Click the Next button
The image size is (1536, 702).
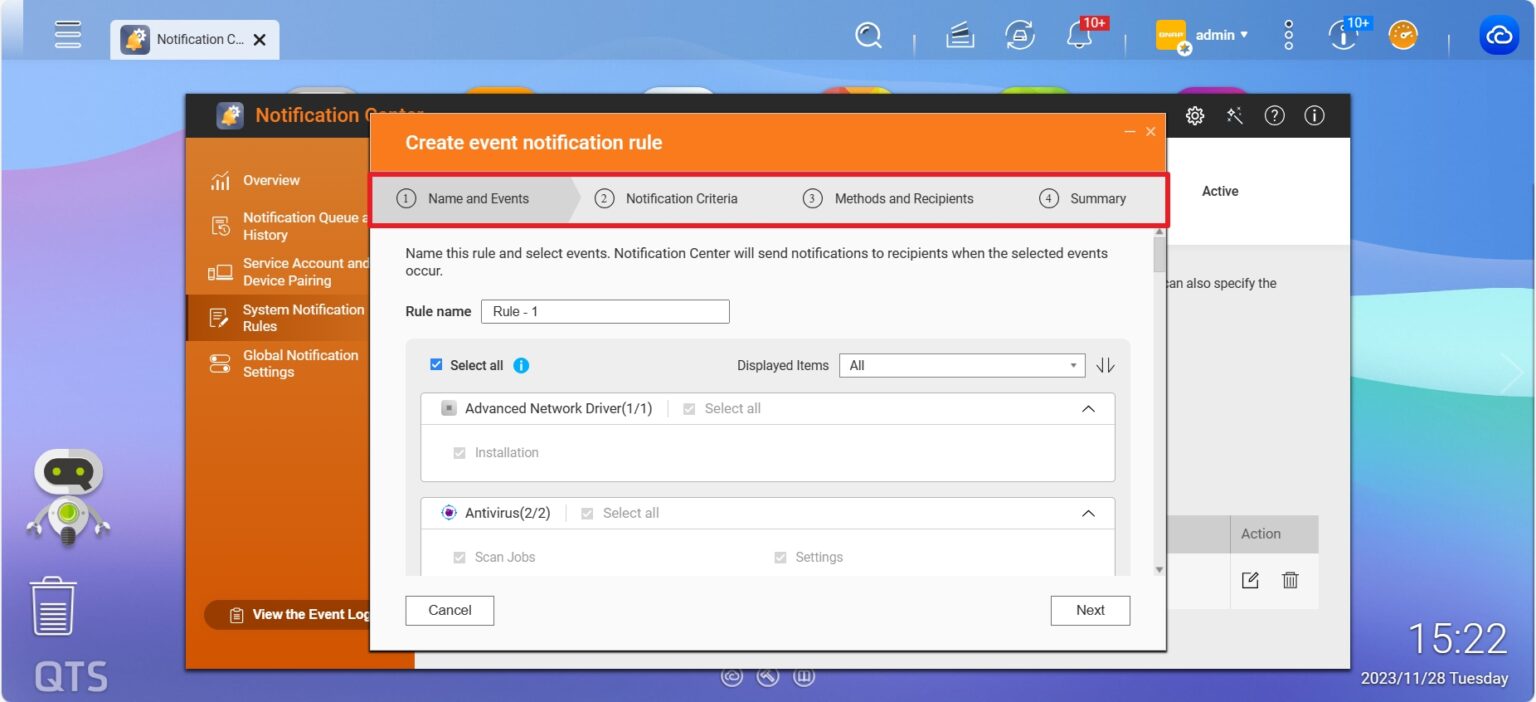coord(1090,611)
